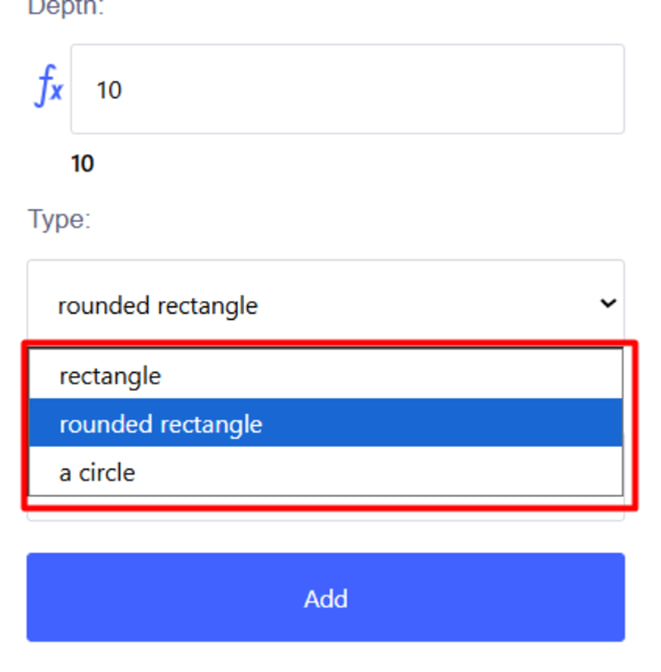Click the blue Add button
The image size is (661, 672).
coord(325,598)
